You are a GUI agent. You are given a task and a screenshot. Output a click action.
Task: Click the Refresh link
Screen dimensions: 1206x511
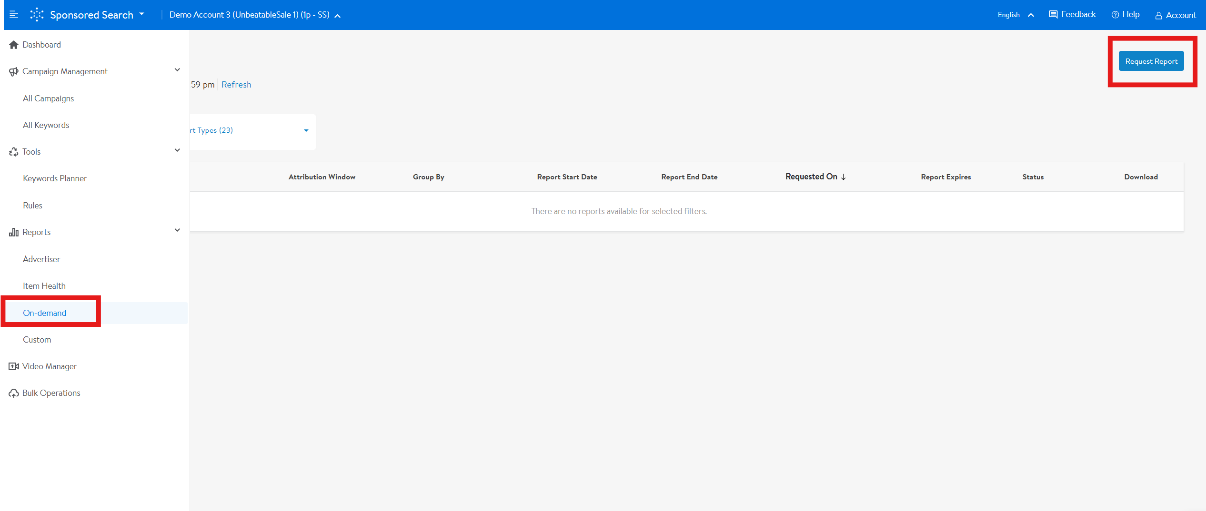point(236,85)
